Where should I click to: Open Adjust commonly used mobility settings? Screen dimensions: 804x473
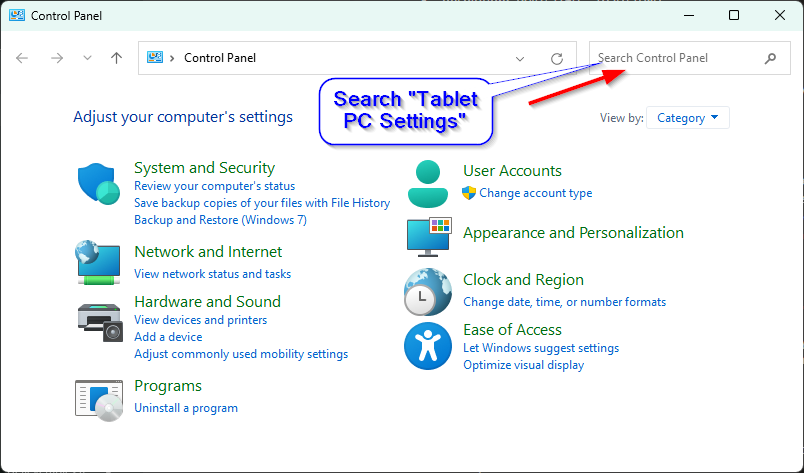[x=241, y=354]
